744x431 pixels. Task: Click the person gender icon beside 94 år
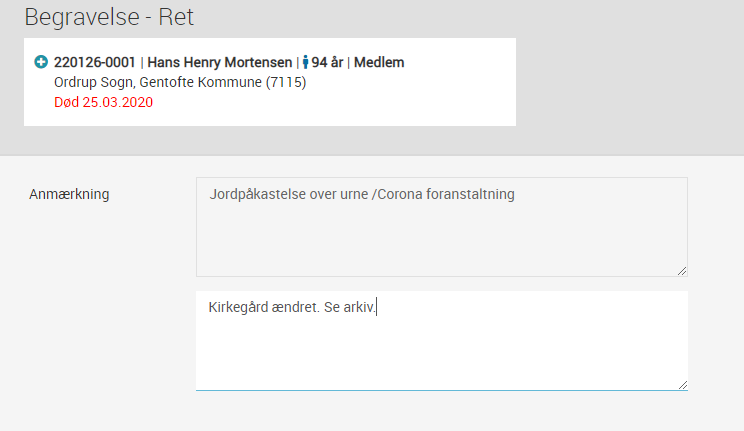[306, 62]
